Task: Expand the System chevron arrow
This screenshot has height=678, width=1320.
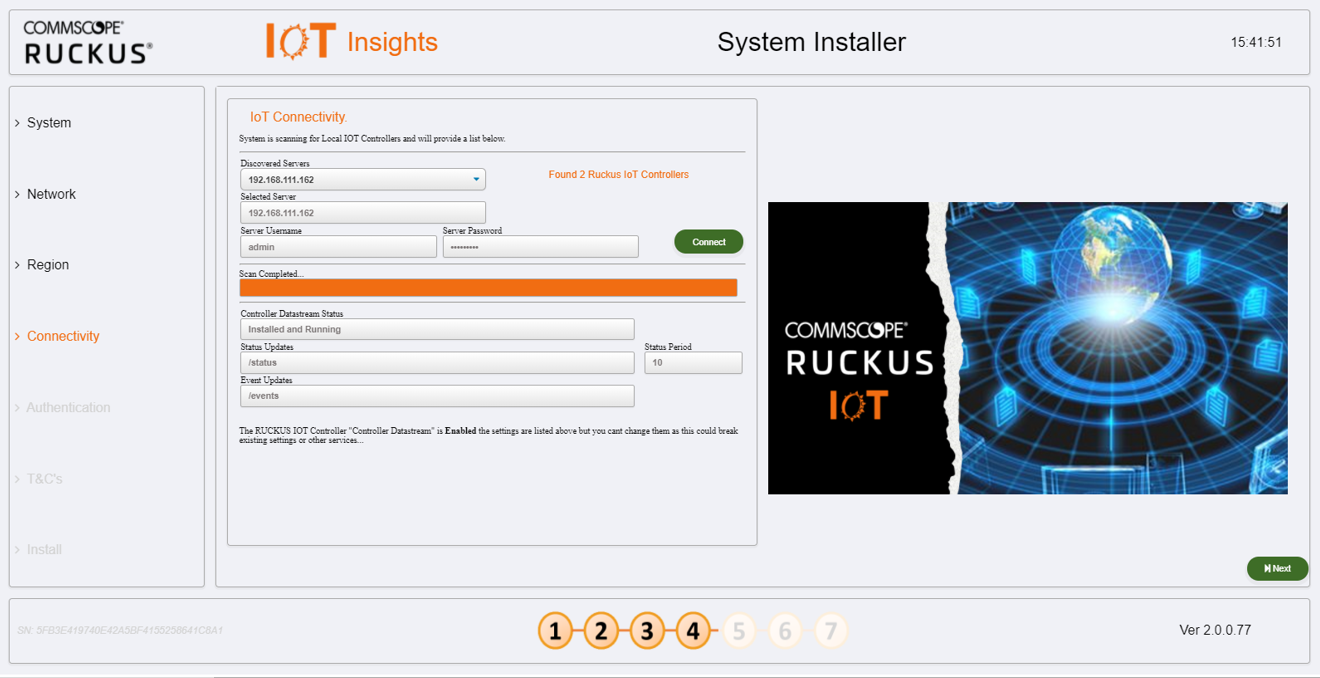Action: coord(17,123)
